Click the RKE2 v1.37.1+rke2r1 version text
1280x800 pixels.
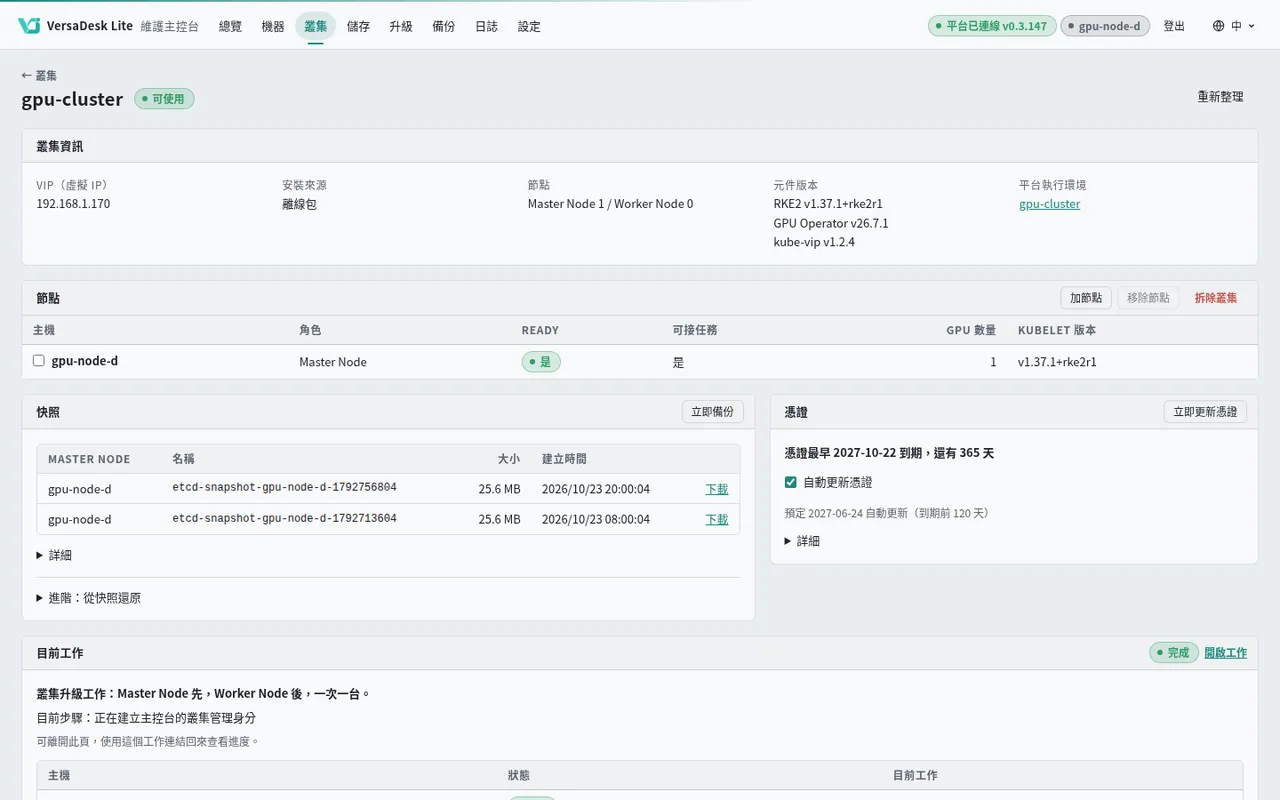click(828, 204)
